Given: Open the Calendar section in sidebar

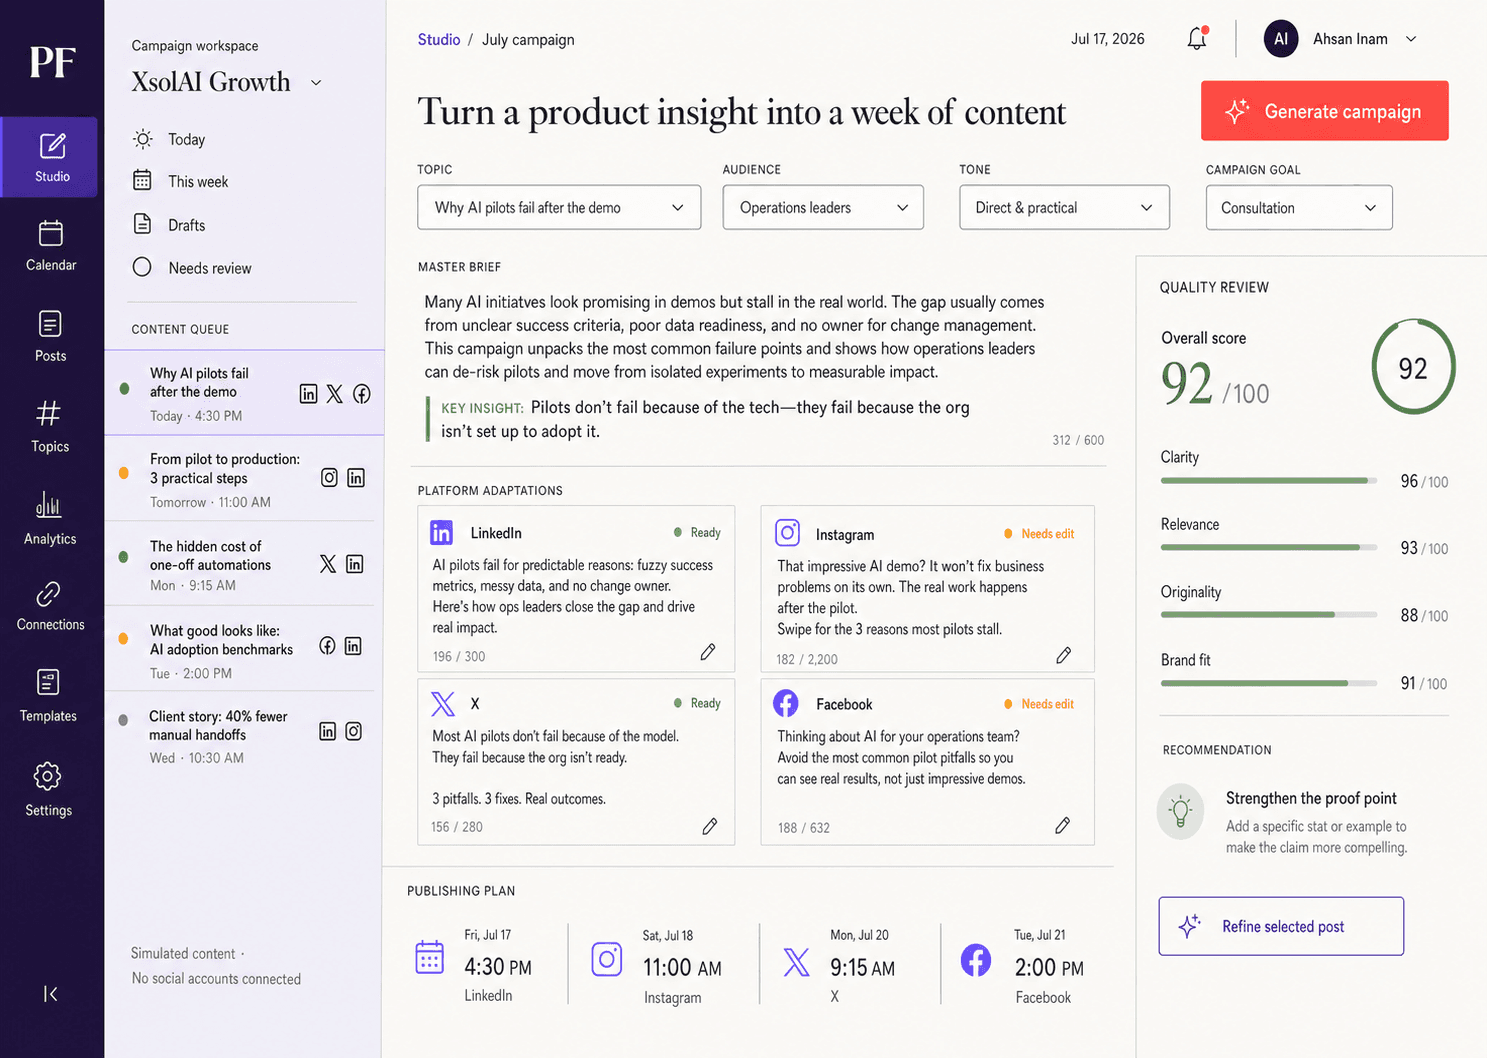Looking at the screenshot, I should [x=51, y=246].
